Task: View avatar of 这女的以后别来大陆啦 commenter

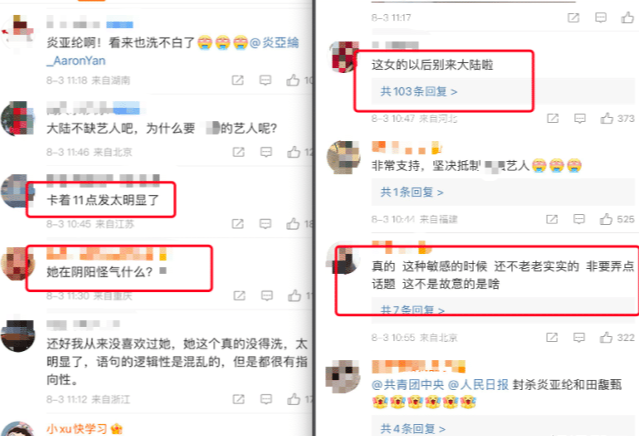Action: point(342,57)
